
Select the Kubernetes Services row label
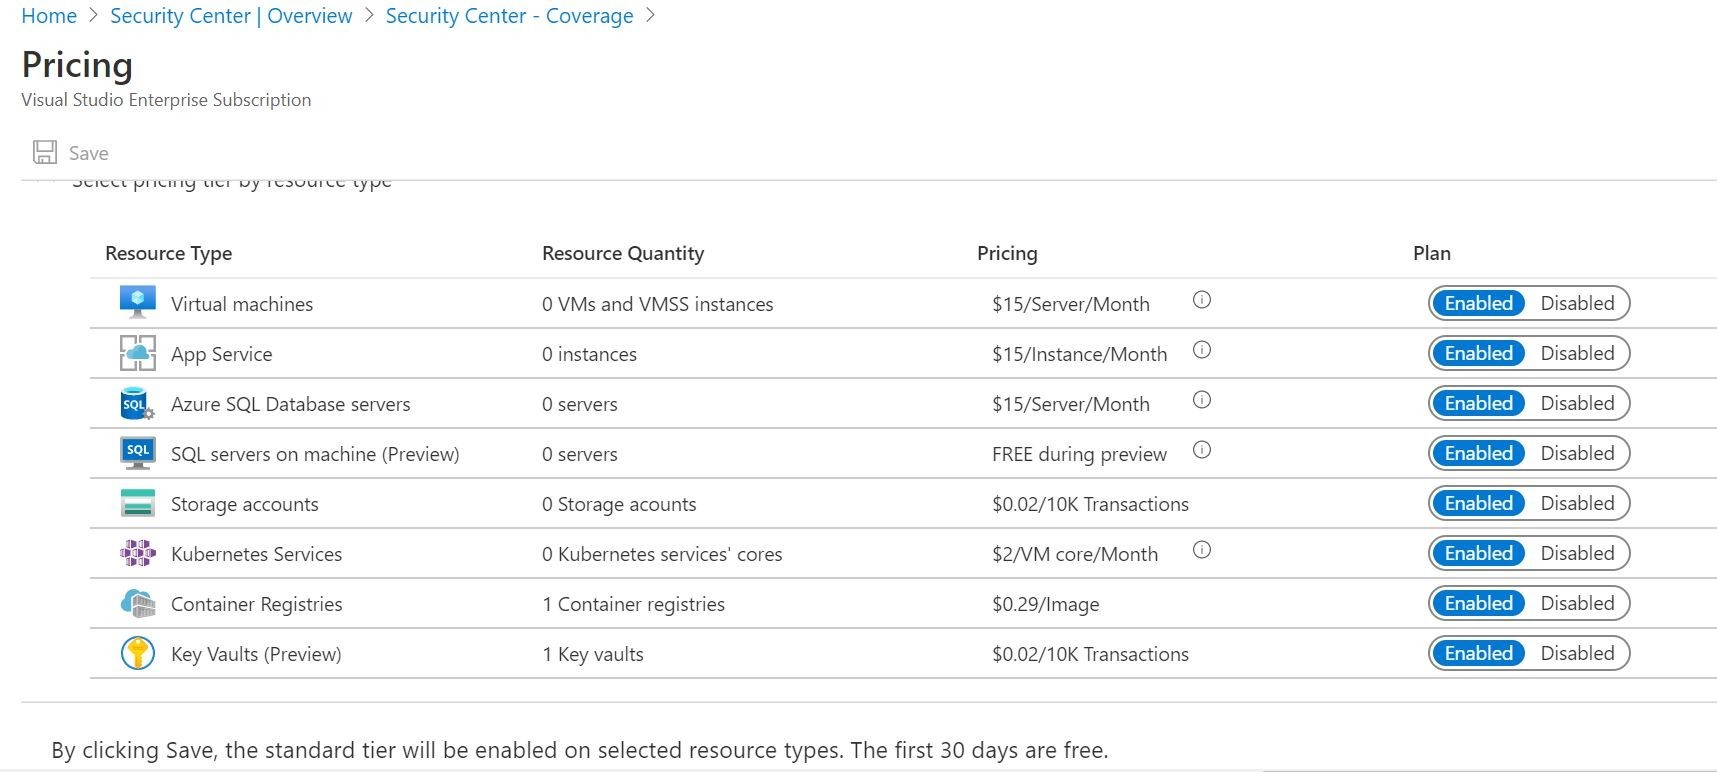click(x=256, y=554)
